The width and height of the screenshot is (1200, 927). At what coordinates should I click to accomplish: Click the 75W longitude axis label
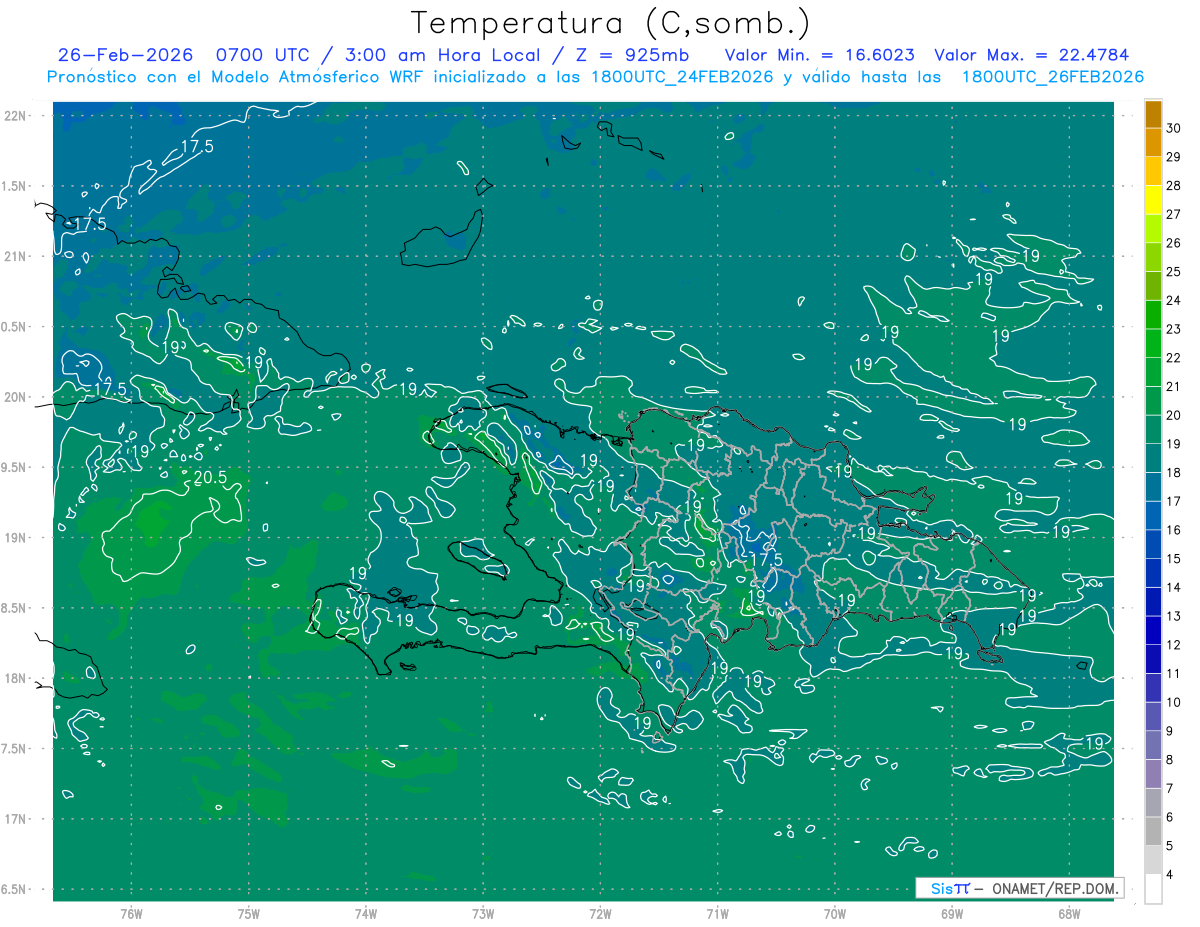(x=248, y=914)
